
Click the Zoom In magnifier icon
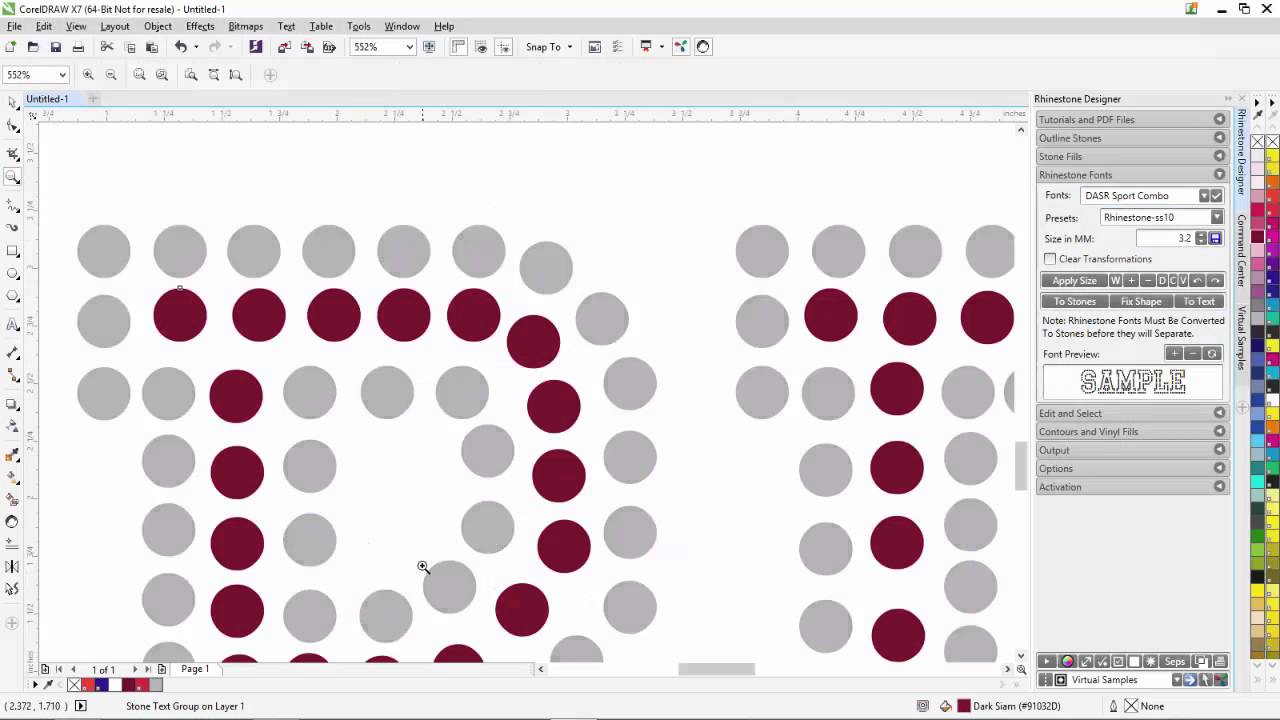(88, 75)
